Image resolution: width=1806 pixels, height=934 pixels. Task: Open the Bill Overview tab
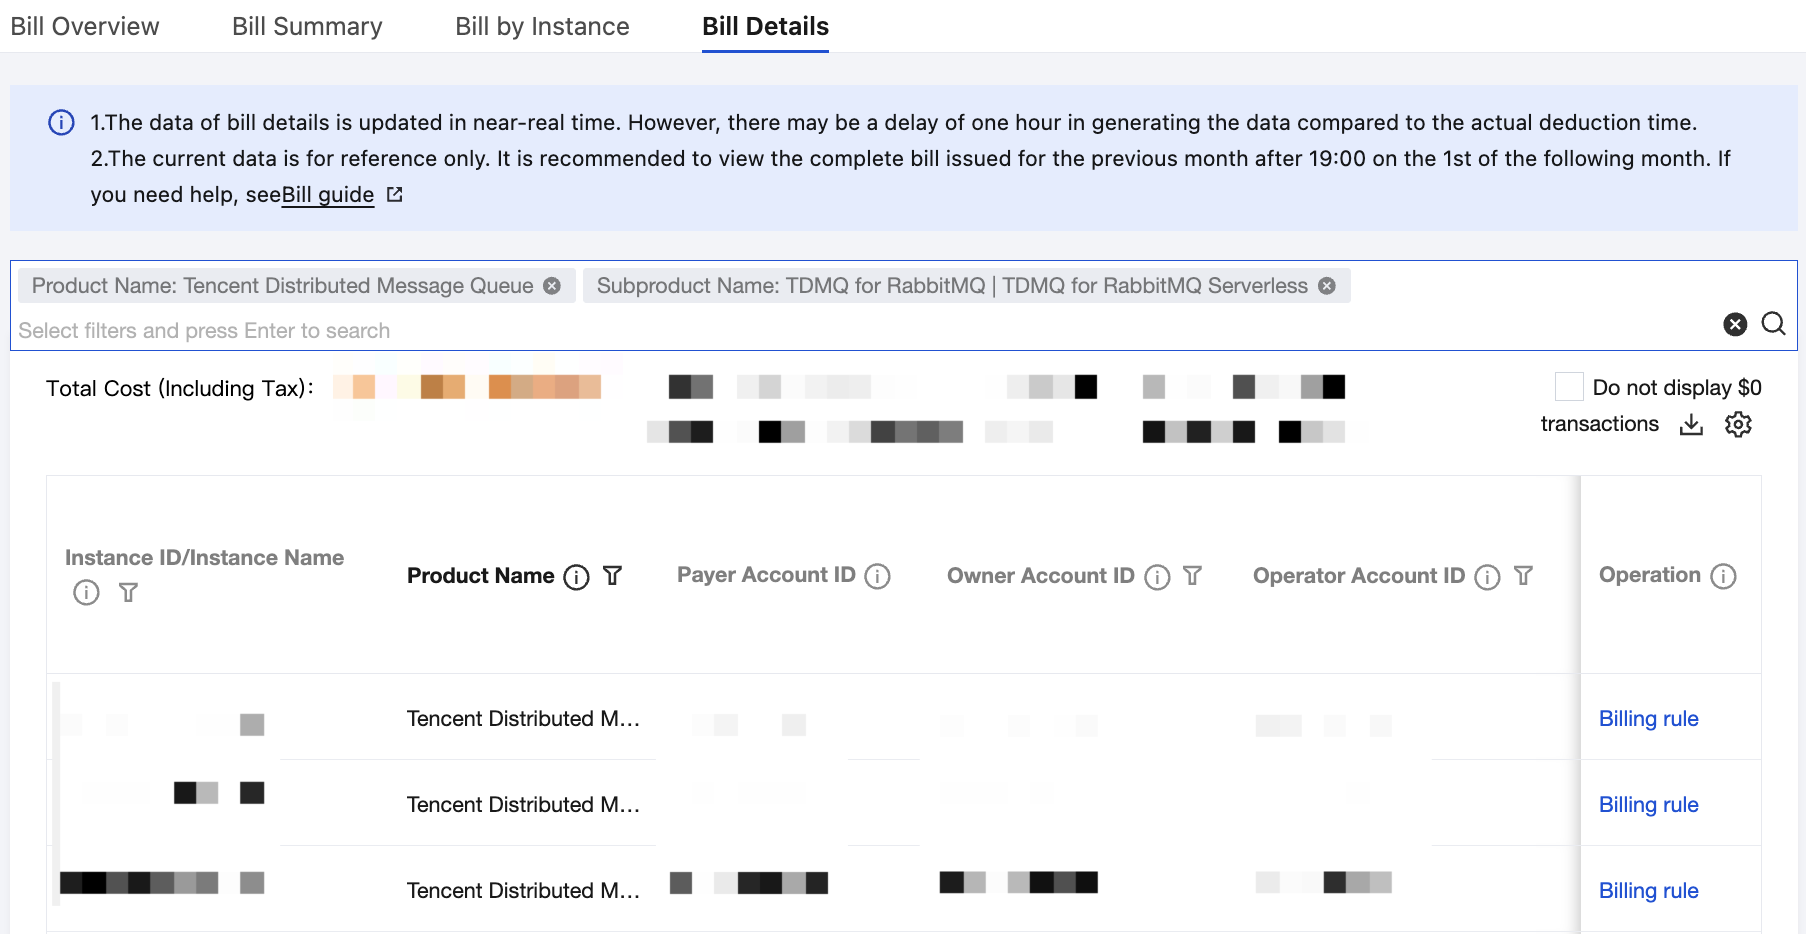point(85,26)
